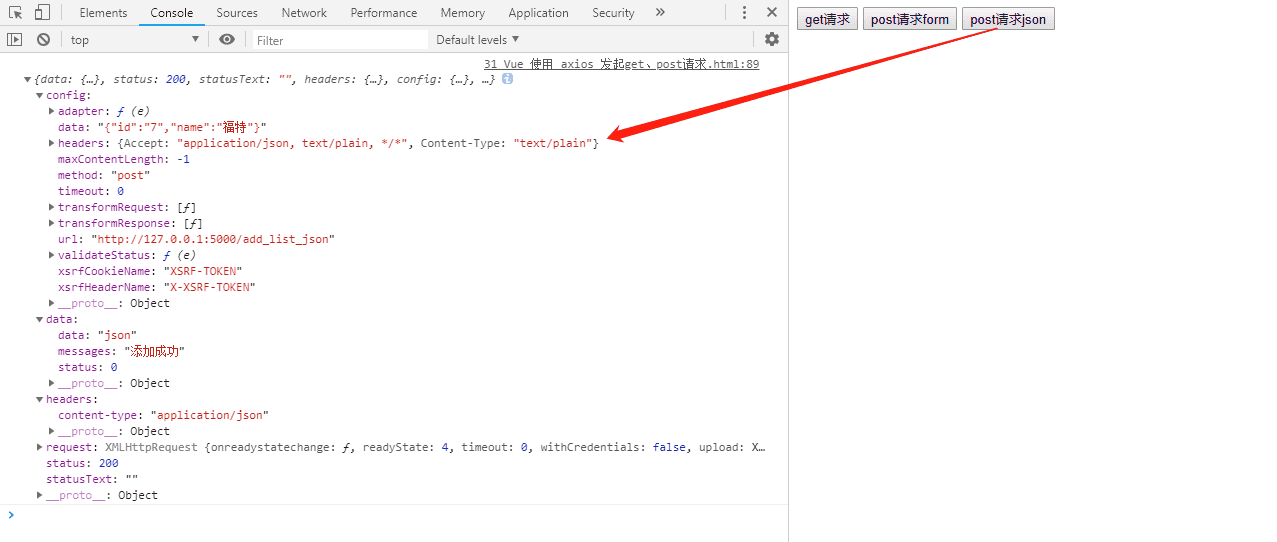Open console settings gear icon
The image size is (1277, 542).
(x=772, y=39)
